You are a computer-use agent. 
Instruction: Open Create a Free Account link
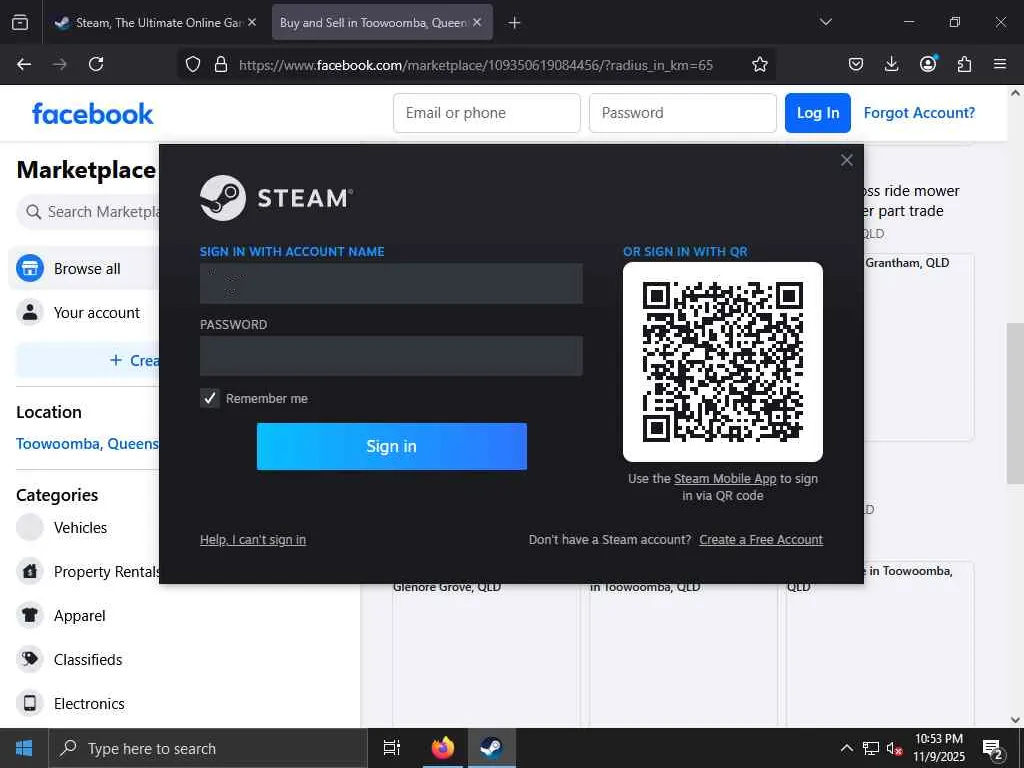(761, 539)
